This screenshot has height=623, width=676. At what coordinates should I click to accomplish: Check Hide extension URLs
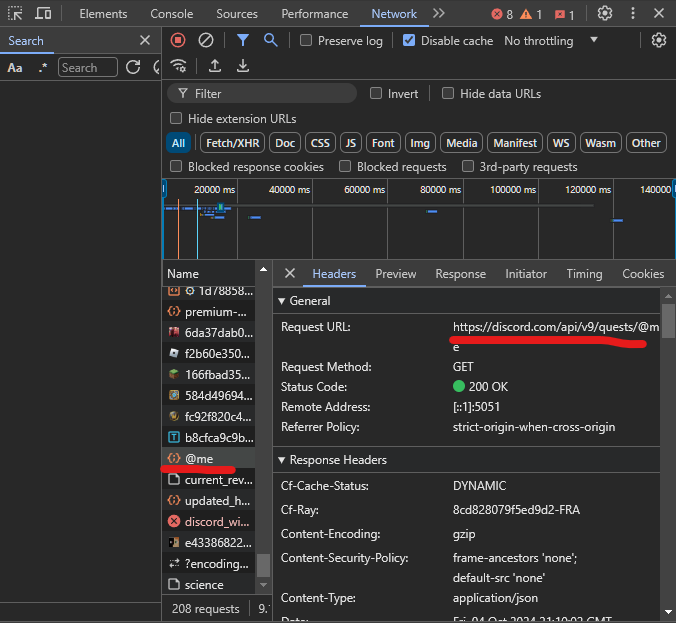176,118
